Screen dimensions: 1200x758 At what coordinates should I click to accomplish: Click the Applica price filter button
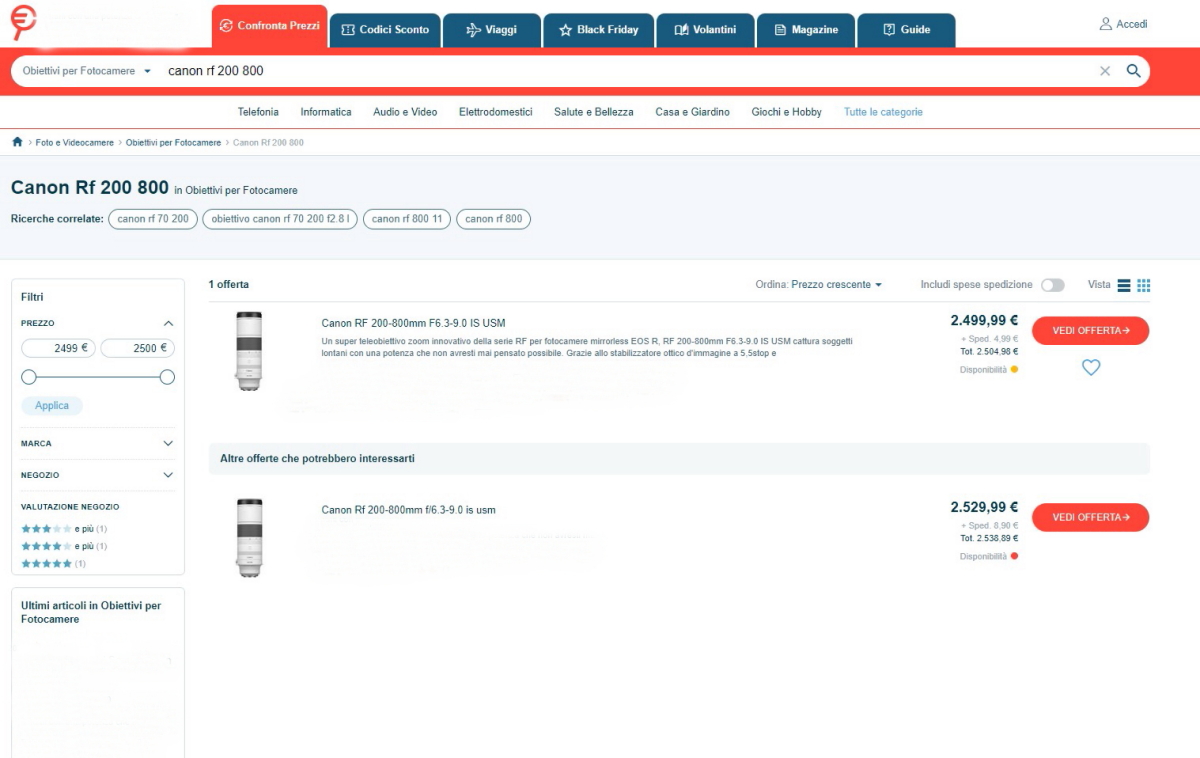(52, 406)
